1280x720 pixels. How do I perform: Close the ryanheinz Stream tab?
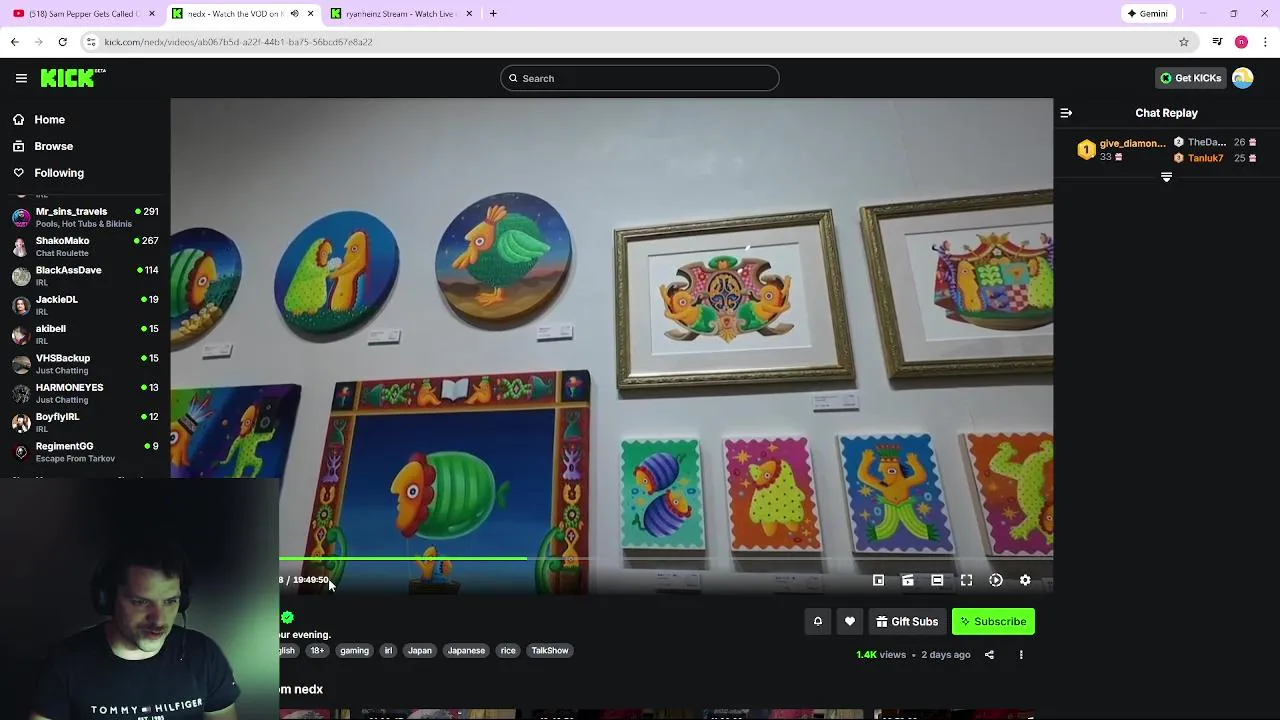click(x=468, y=14)
